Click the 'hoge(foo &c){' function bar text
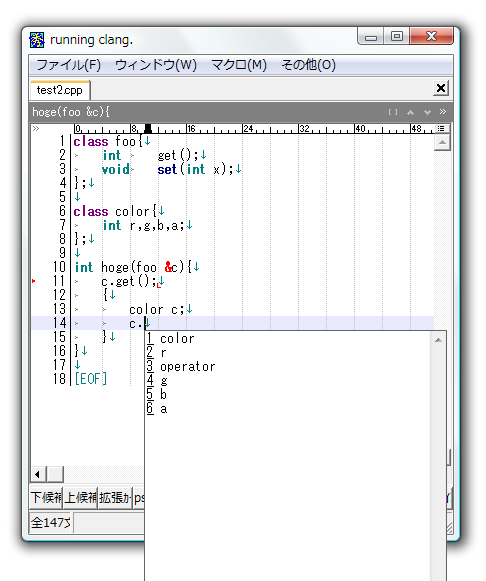The image size is (486, 581). click(70, 112)
